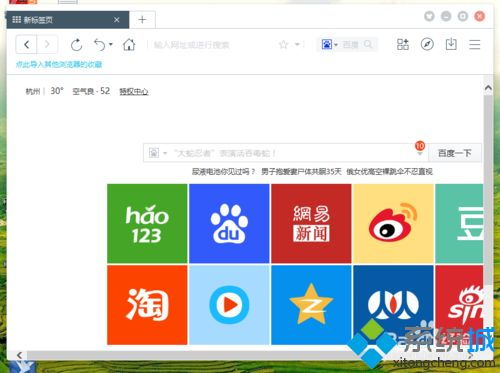This screenshot has height=373, width=500.
Task: Click the compass icon in the toolbar
Action: tap(427, 44)
